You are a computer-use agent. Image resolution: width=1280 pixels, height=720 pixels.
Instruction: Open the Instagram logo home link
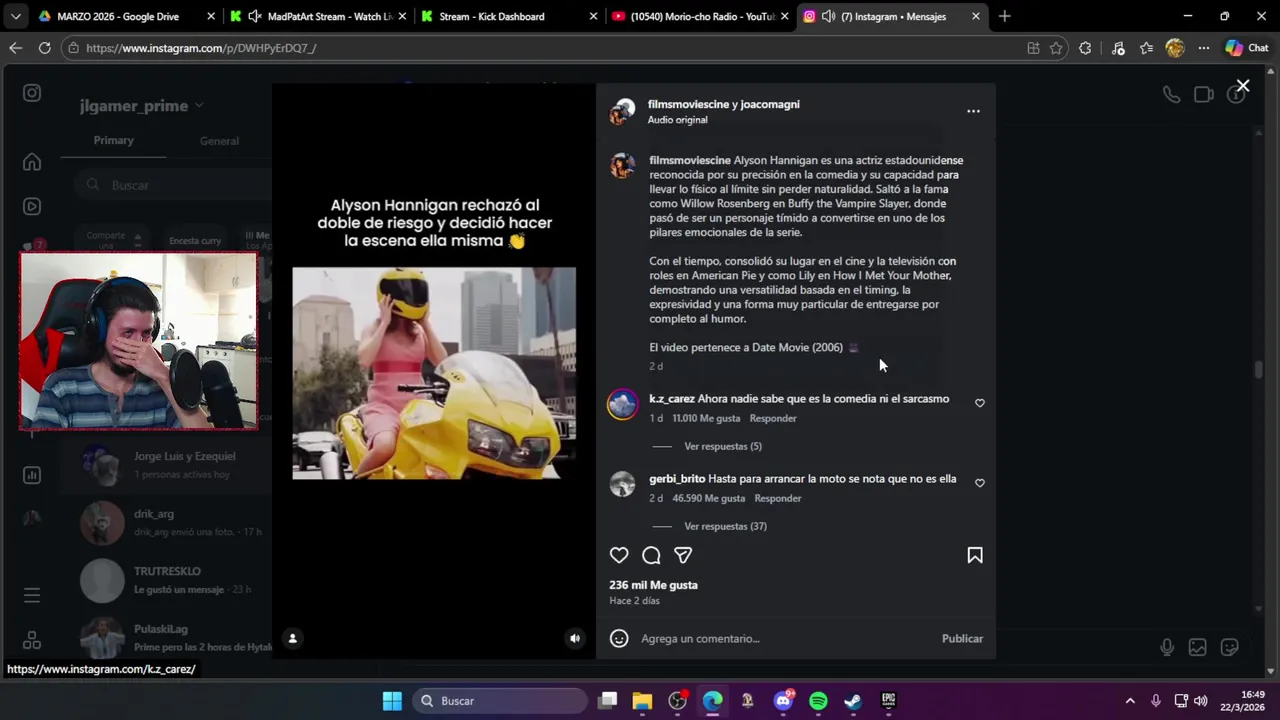(x=32, y=93)
